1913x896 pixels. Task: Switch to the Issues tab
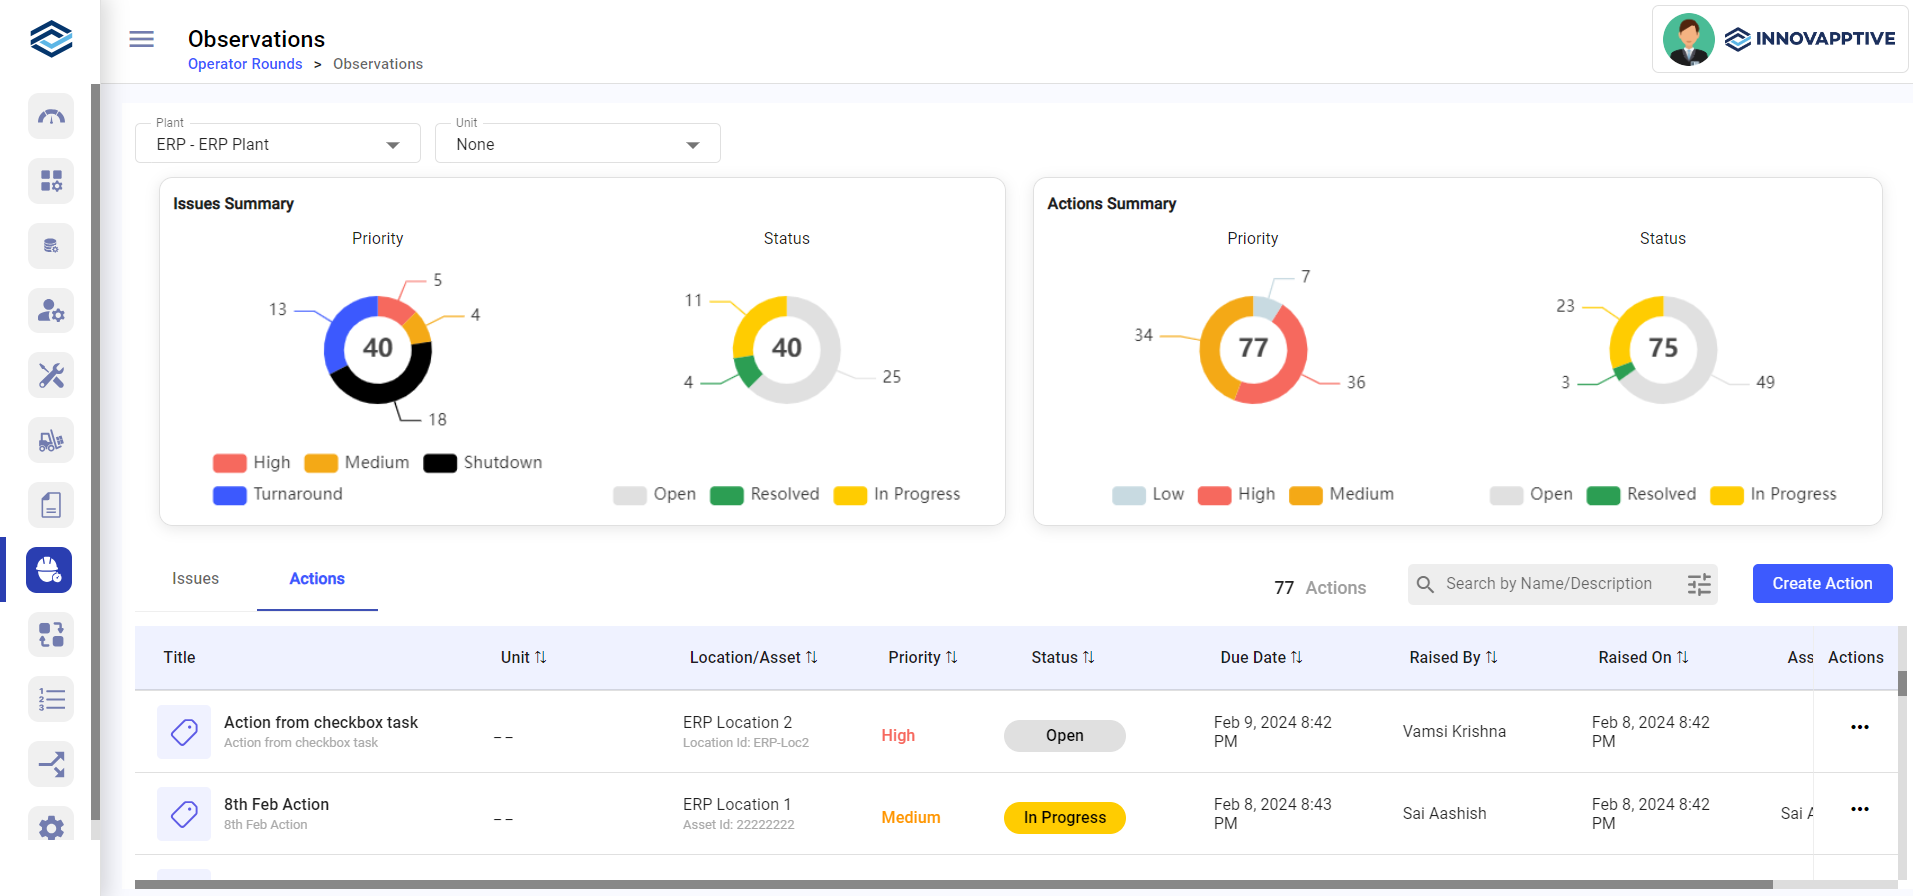pos(195,579)
